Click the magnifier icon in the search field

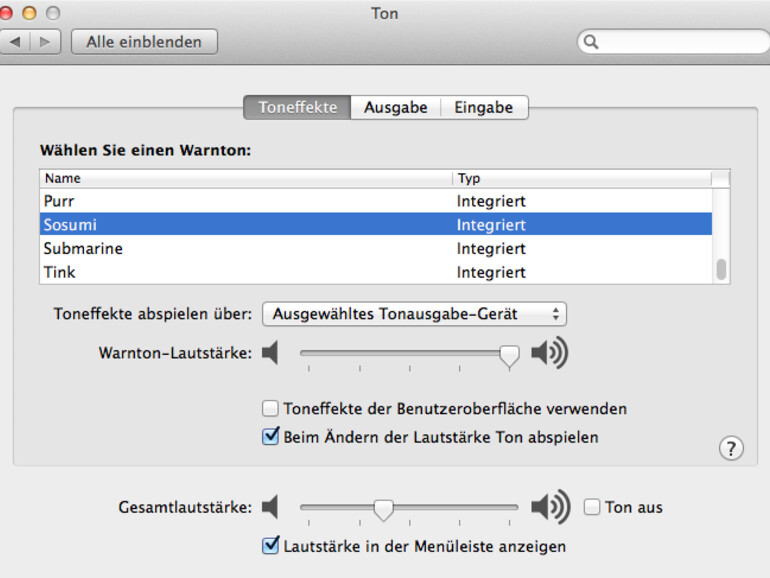(x=591, y=42)
